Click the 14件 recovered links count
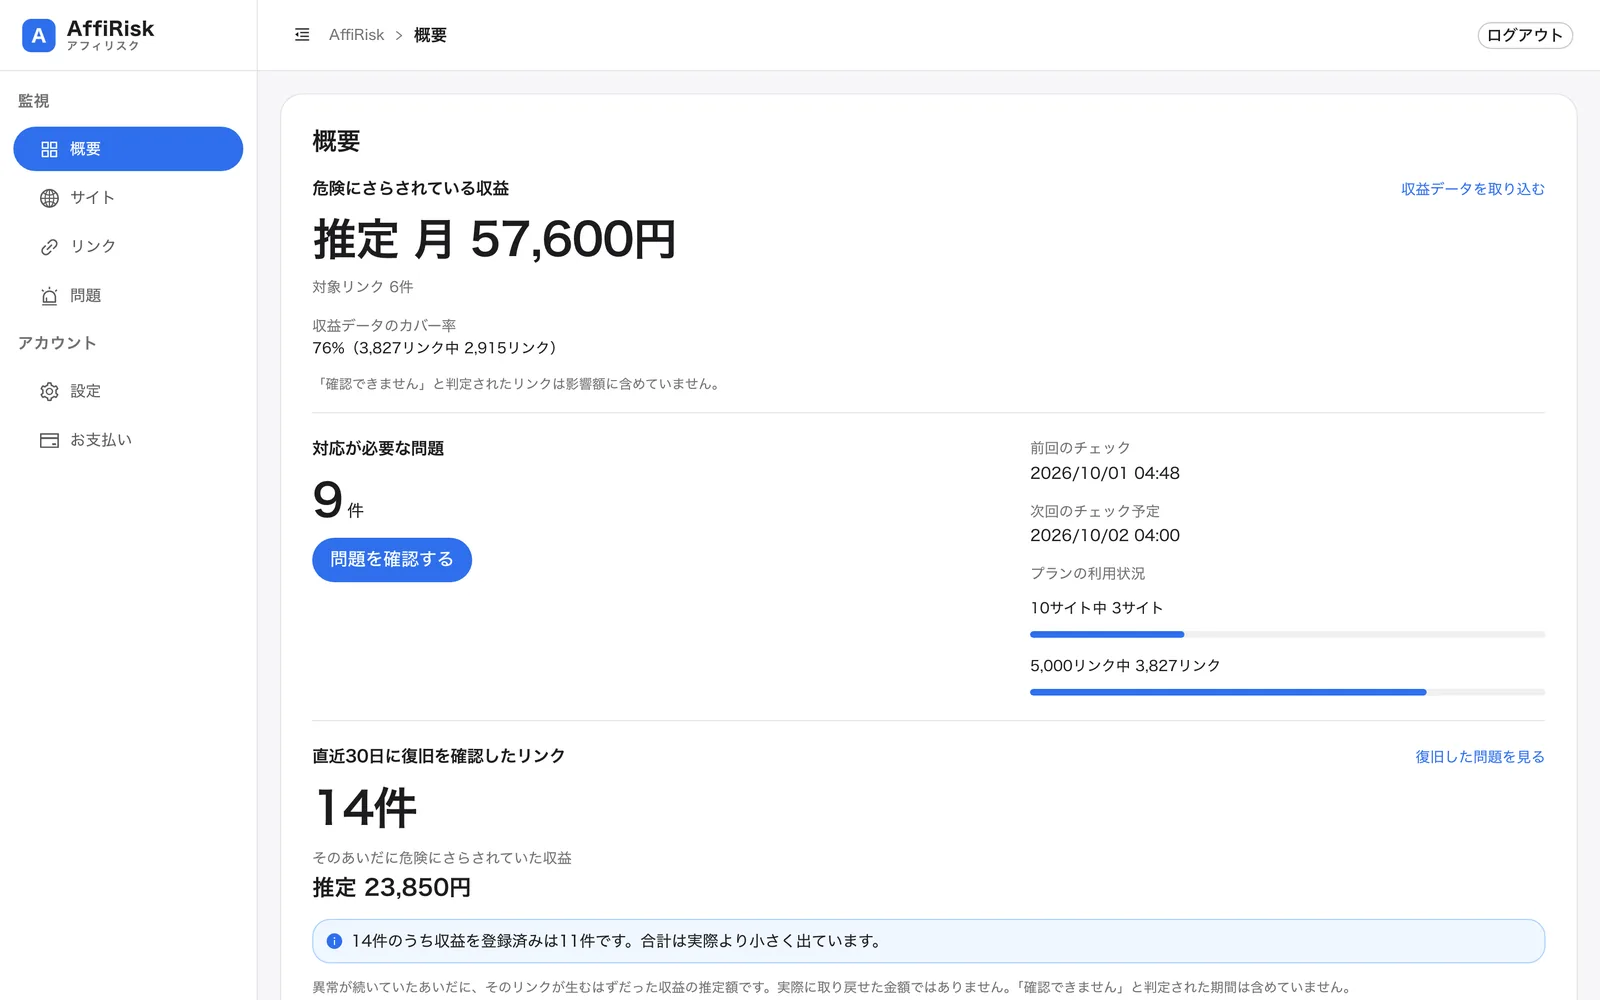This screenshot has width=1600, height=1000. (365, 808)
